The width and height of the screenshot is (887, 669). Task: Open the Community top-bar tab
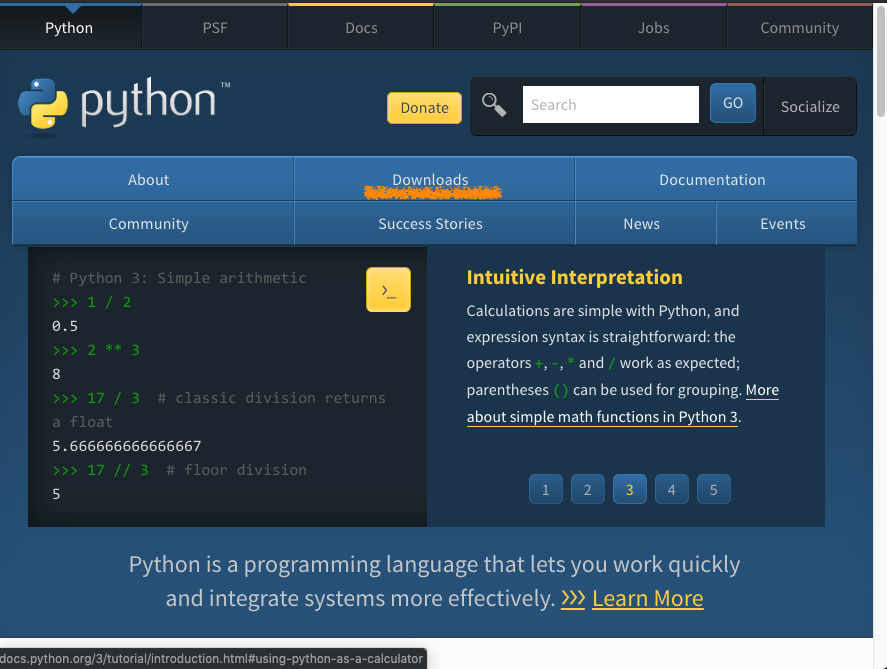coord(799,28)
